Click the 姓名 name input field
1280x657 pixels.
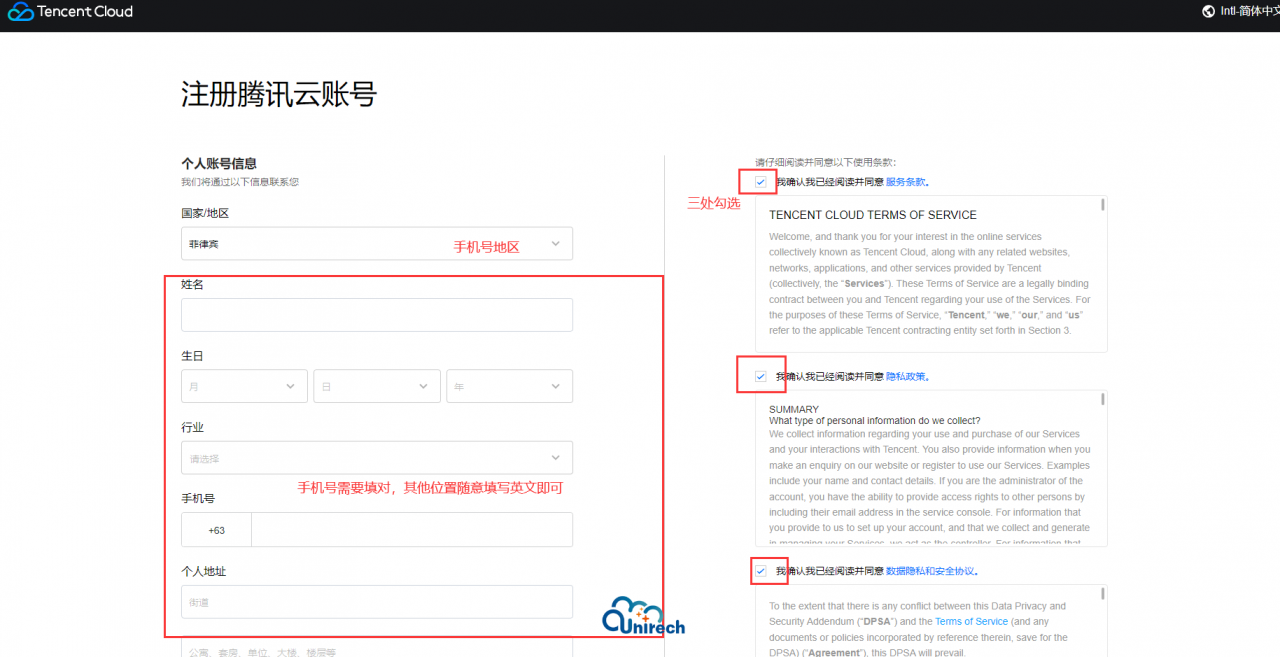376,314
